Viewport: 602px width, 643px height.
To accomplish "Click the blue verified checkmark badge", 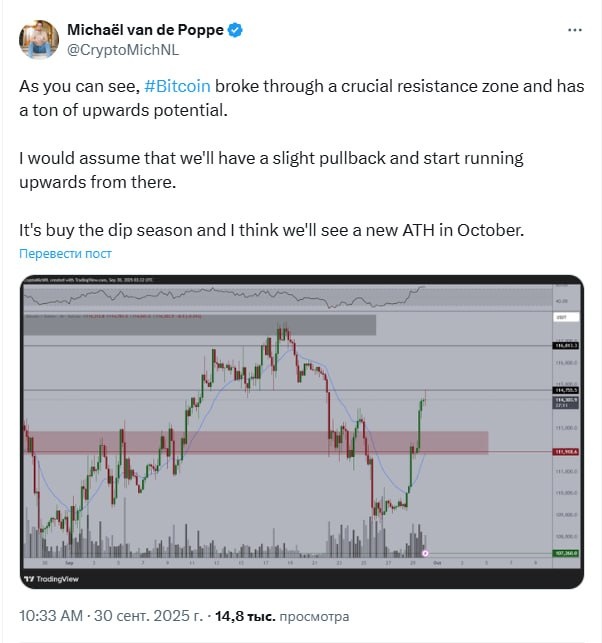I will (x=235, y=30).
